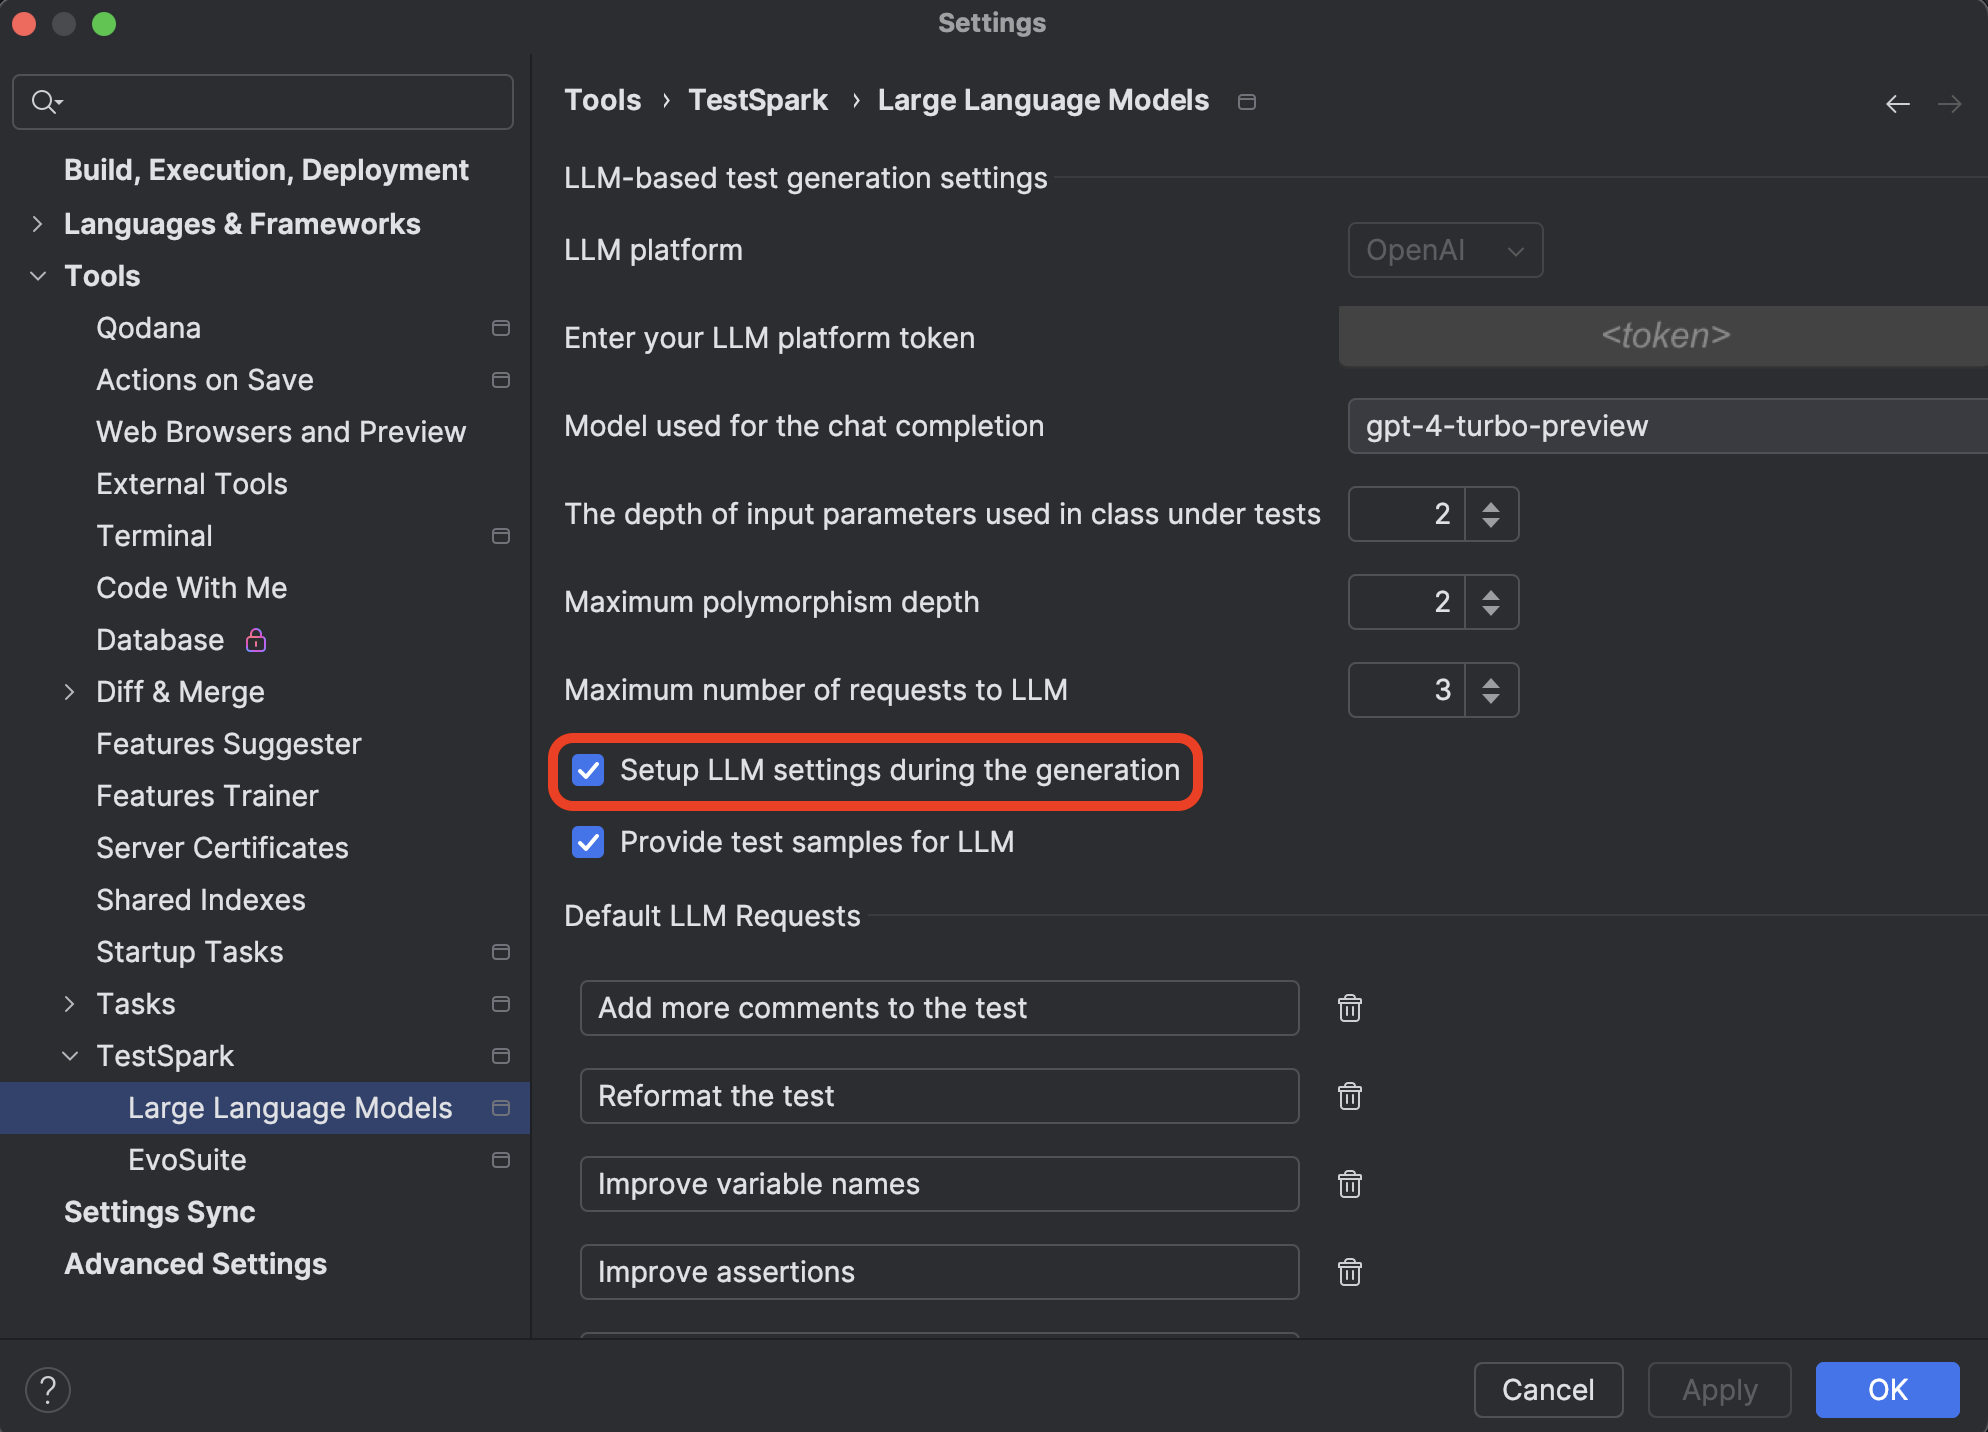This screenshot has height=1432, width=1988.
Task: Open the LLM platform OpenAI dropdown
Action: click(1445, 250)
